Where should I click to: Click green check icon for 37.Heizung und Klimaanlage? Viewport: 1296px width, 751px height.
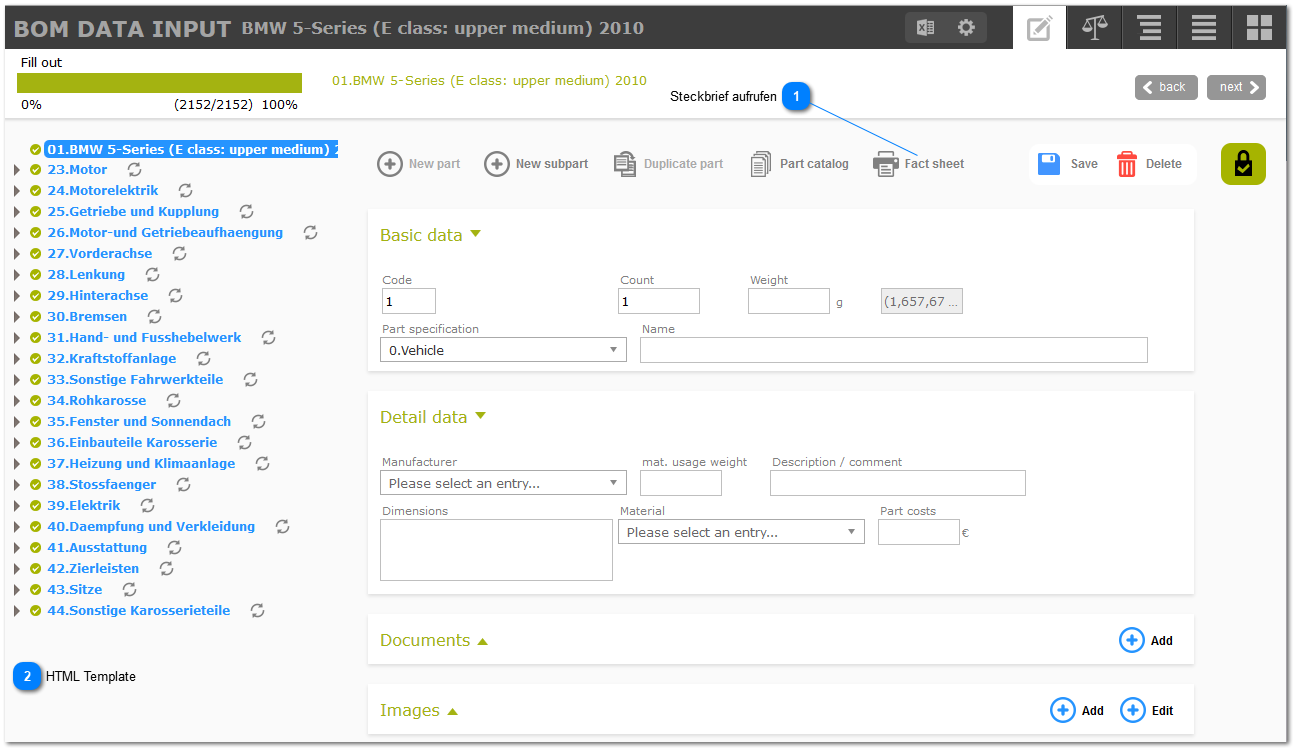[x=35, y=464]
